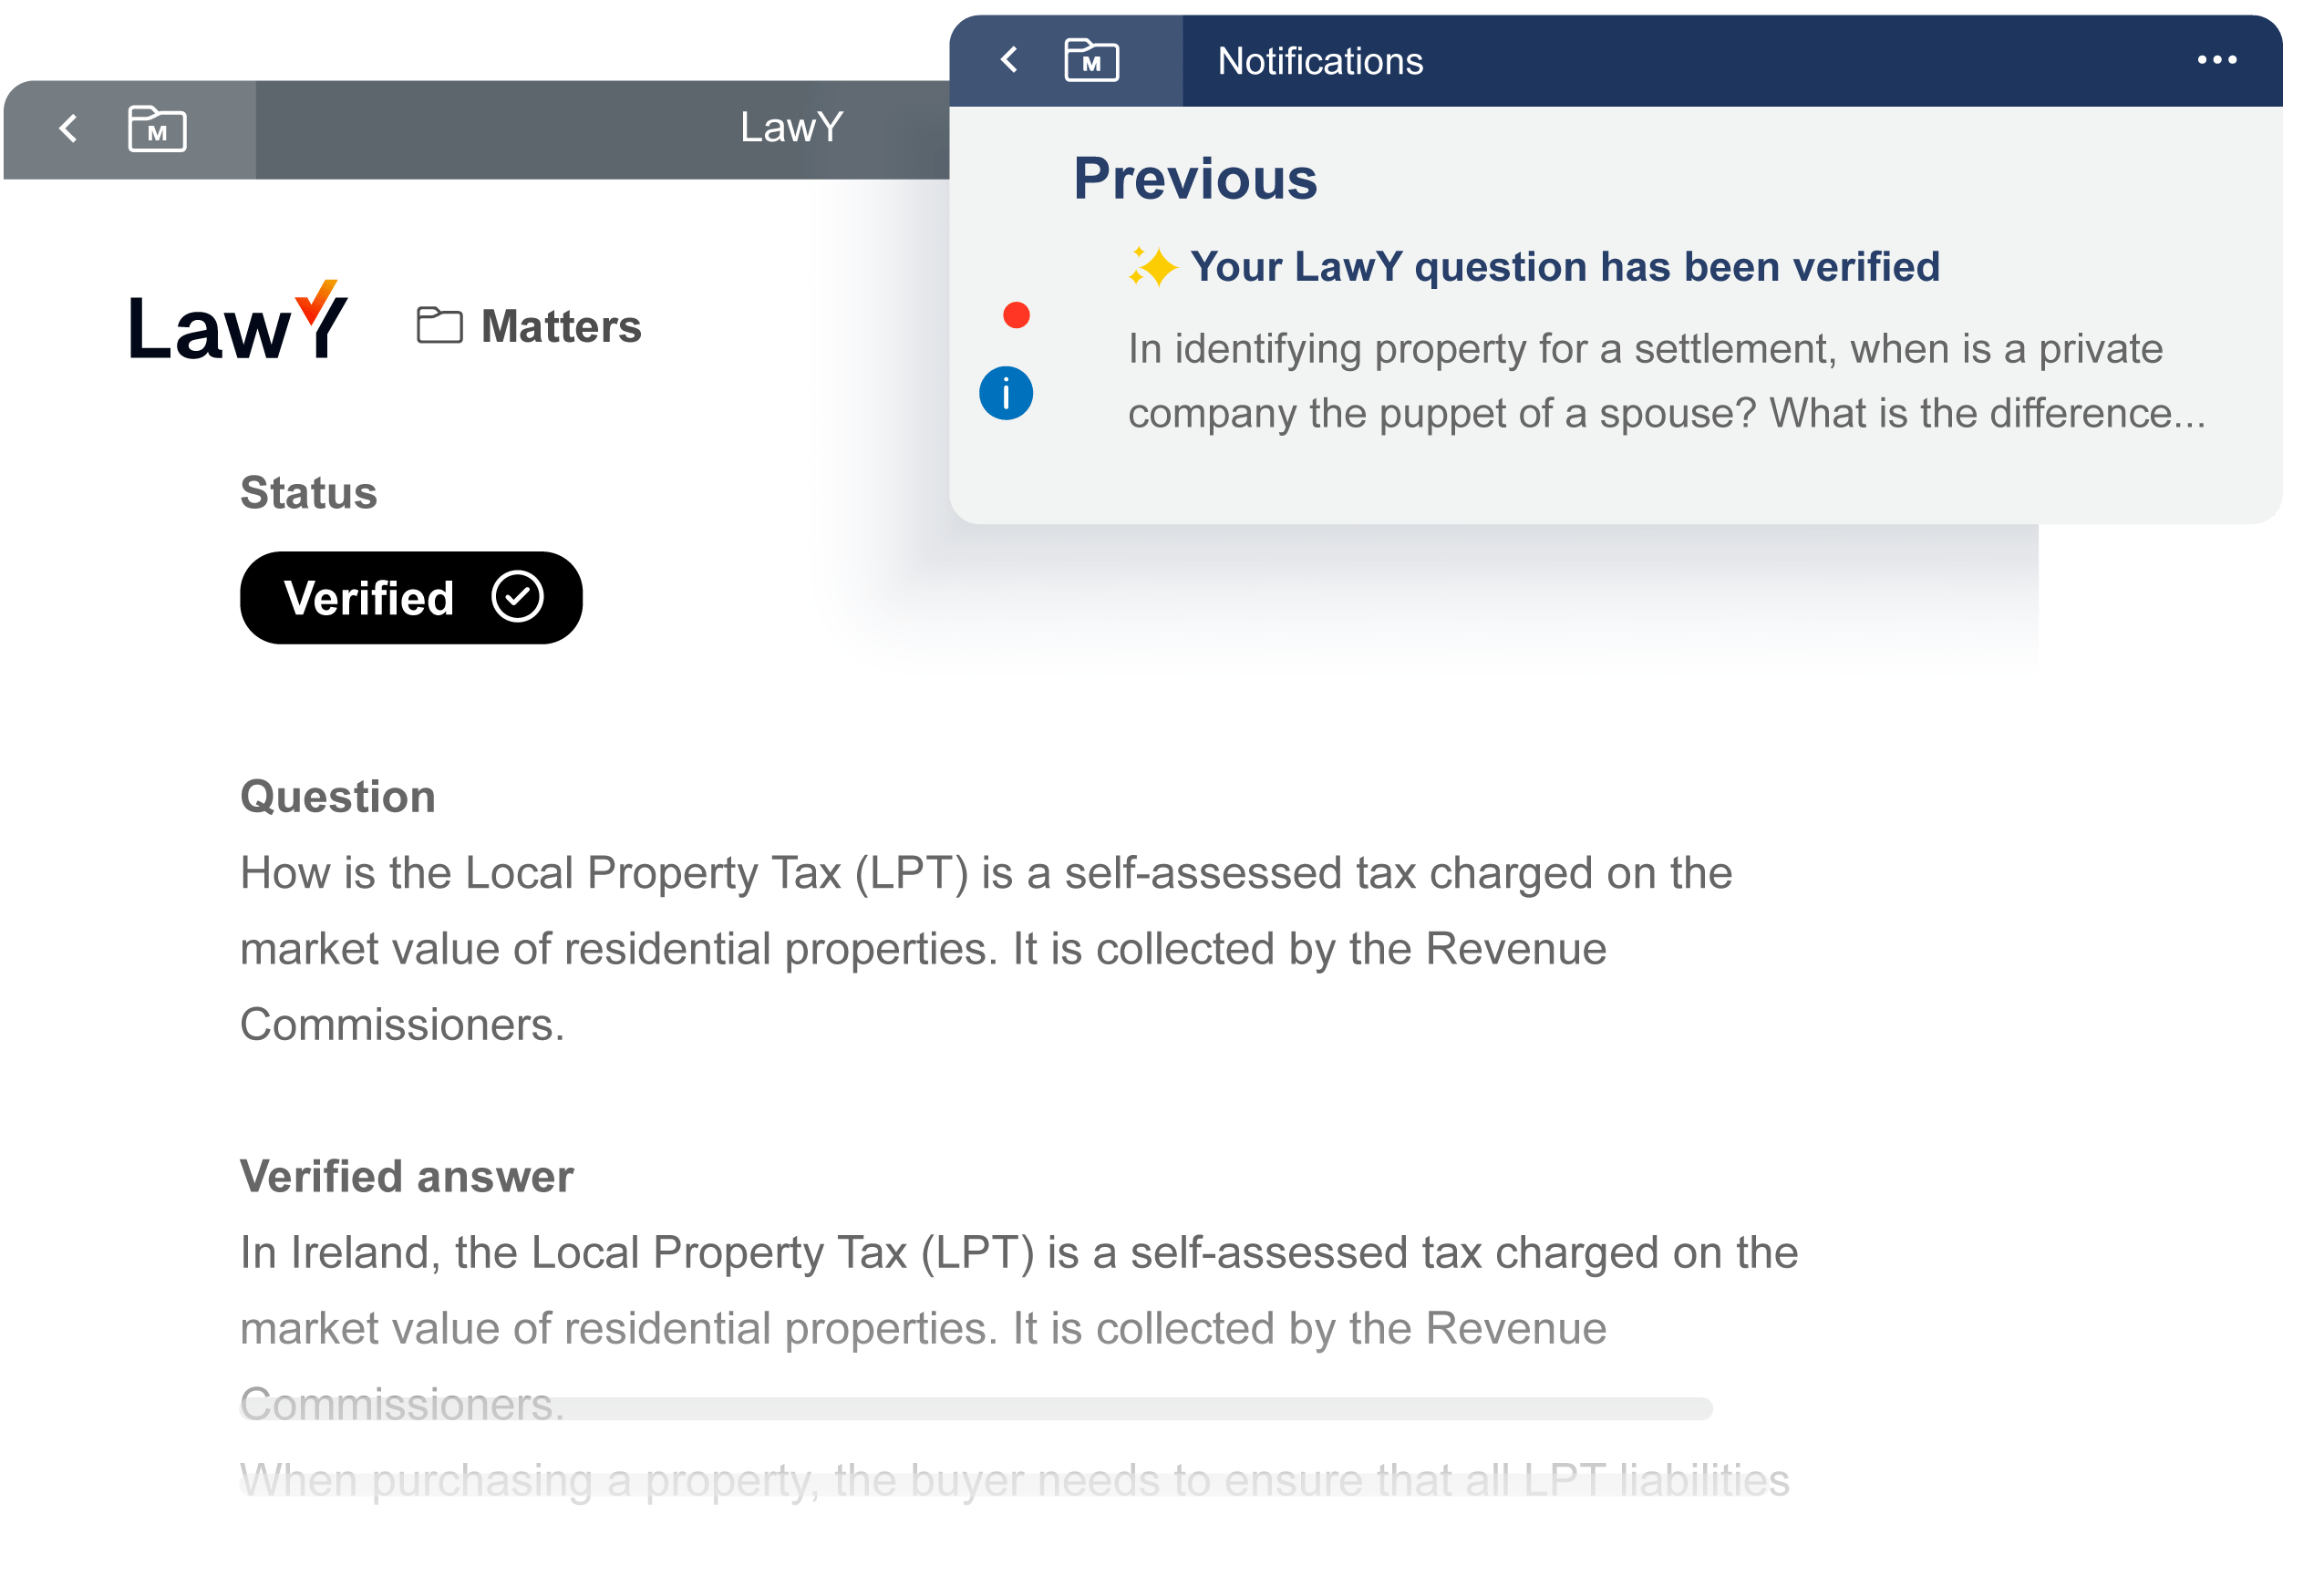Click the notification preview about private company puppet
2324x1576 pixels.
pyautogui.click(x=1665, y=381)
